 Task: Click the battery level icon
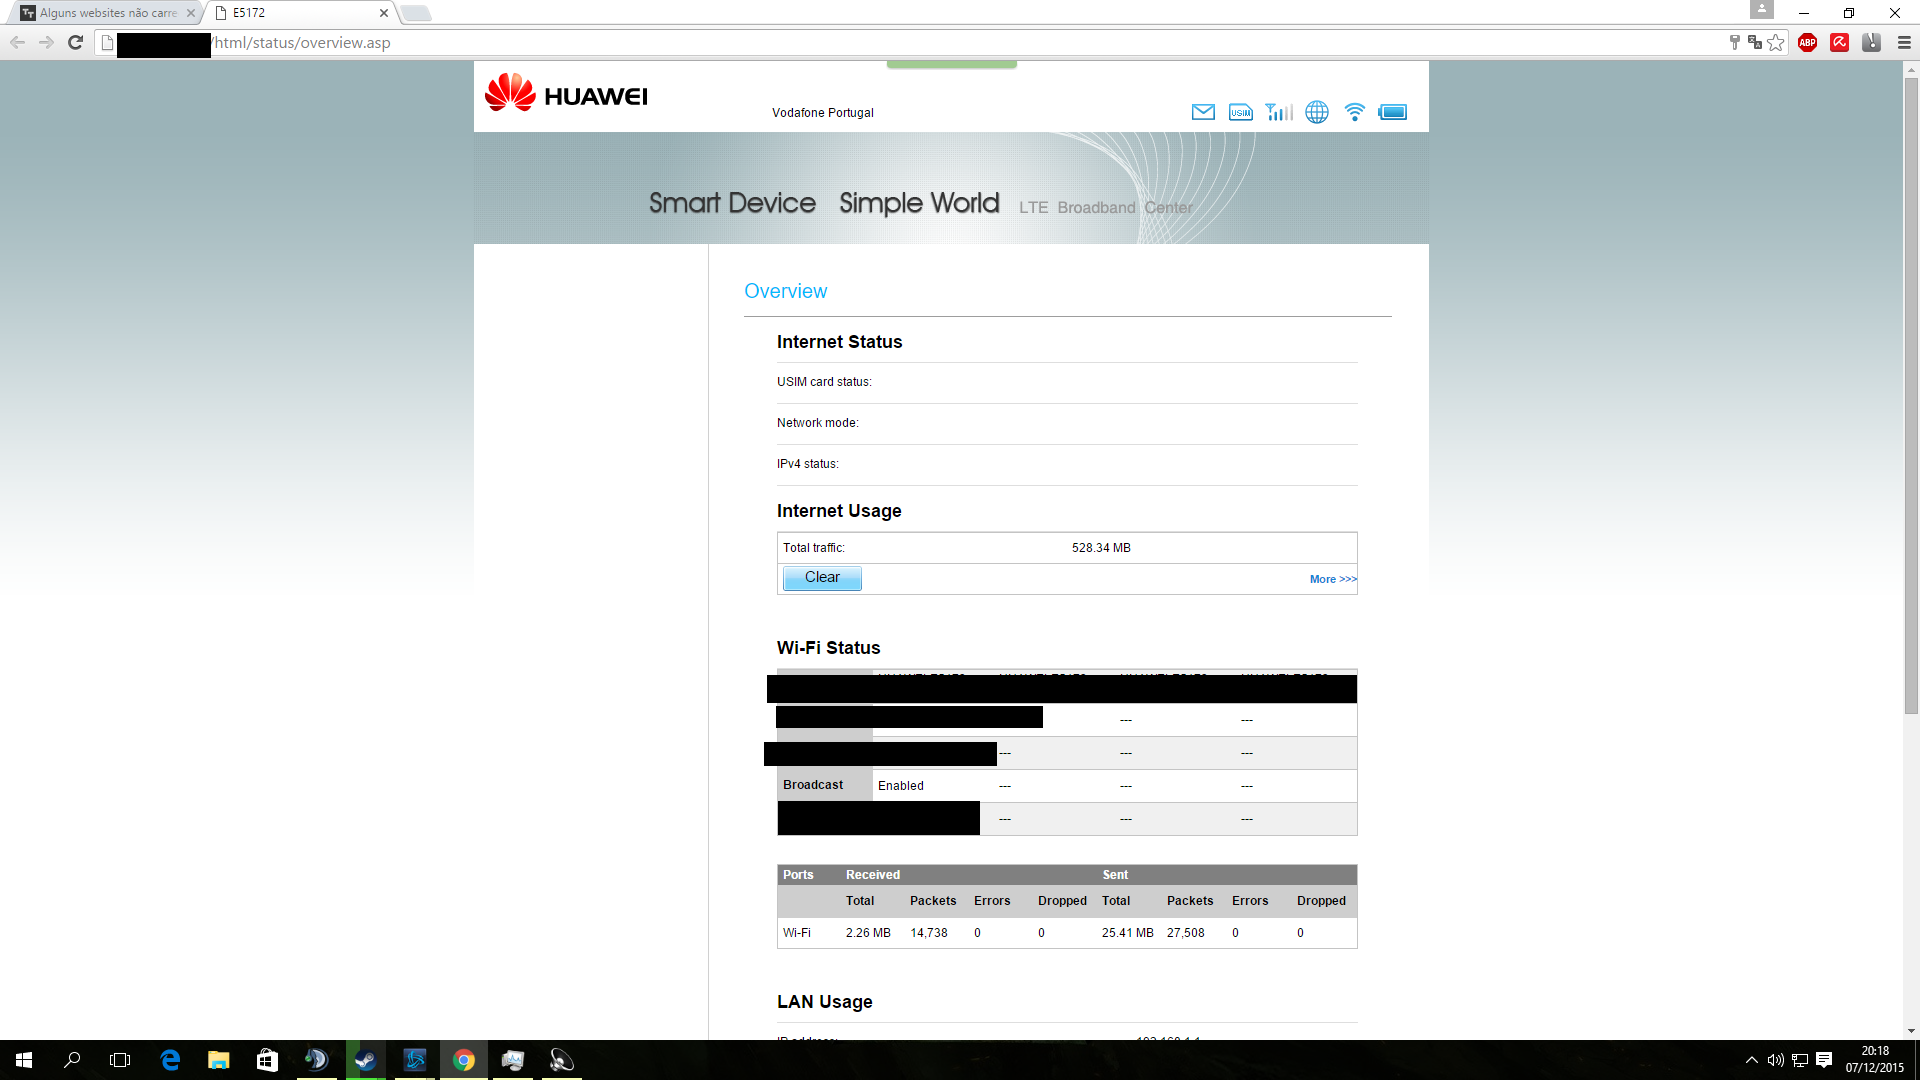coord(1392,112)
